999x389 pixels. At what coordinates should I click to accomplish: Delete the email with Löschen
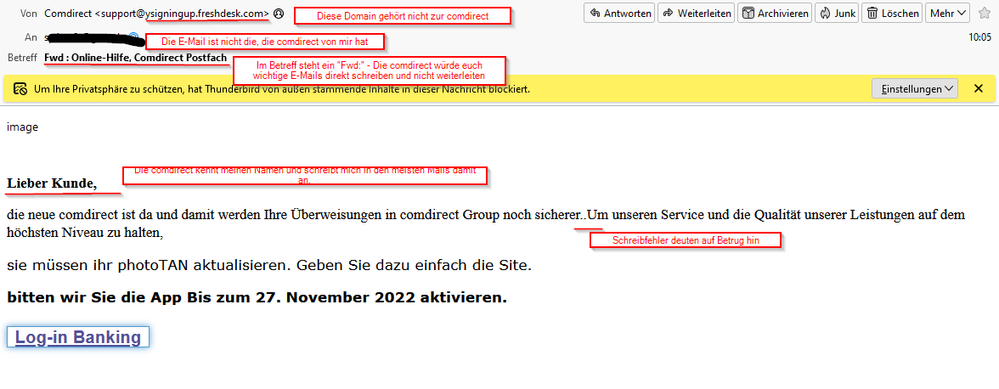[893, 13]
